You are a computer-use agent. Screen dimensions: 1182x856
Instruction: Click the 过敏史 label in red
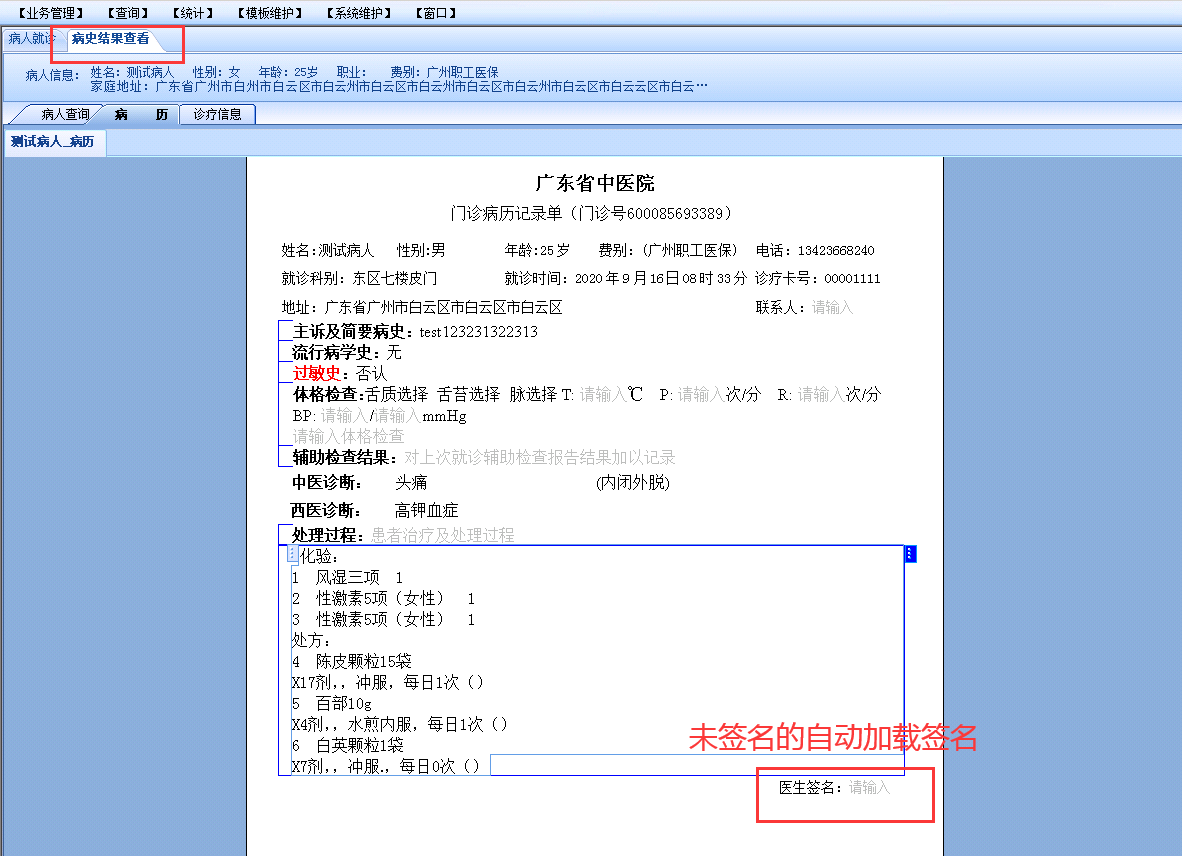pyautogui.click(x=317, y=373)
